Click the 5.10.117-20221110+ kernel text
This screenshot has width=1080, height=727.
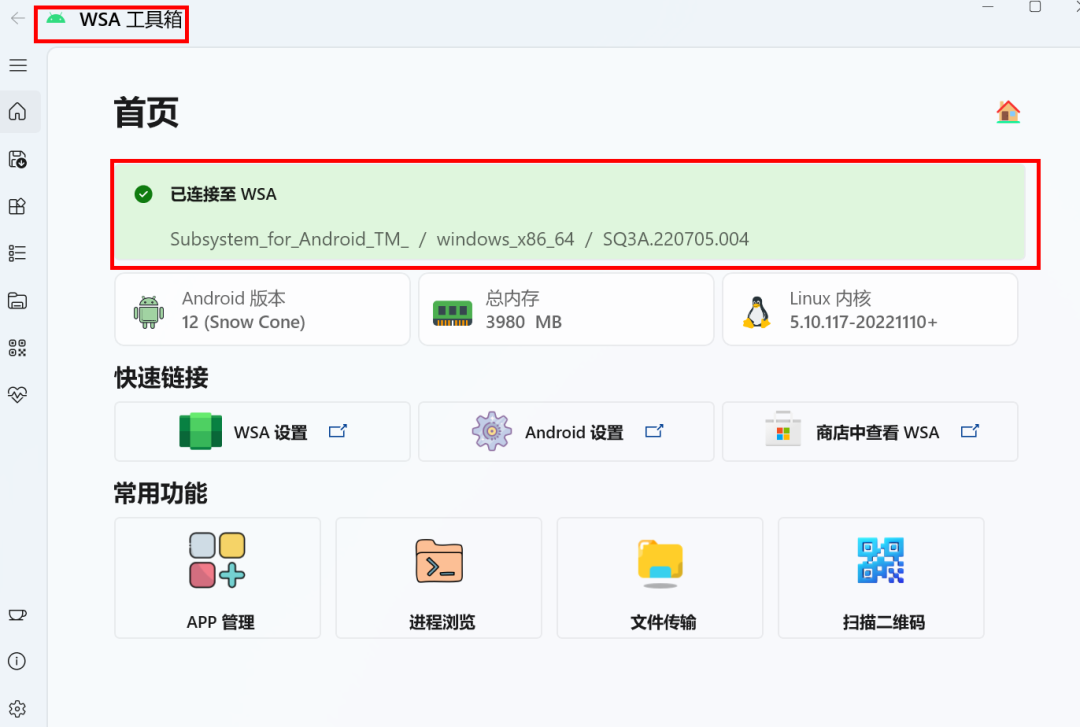click(863, 322)
